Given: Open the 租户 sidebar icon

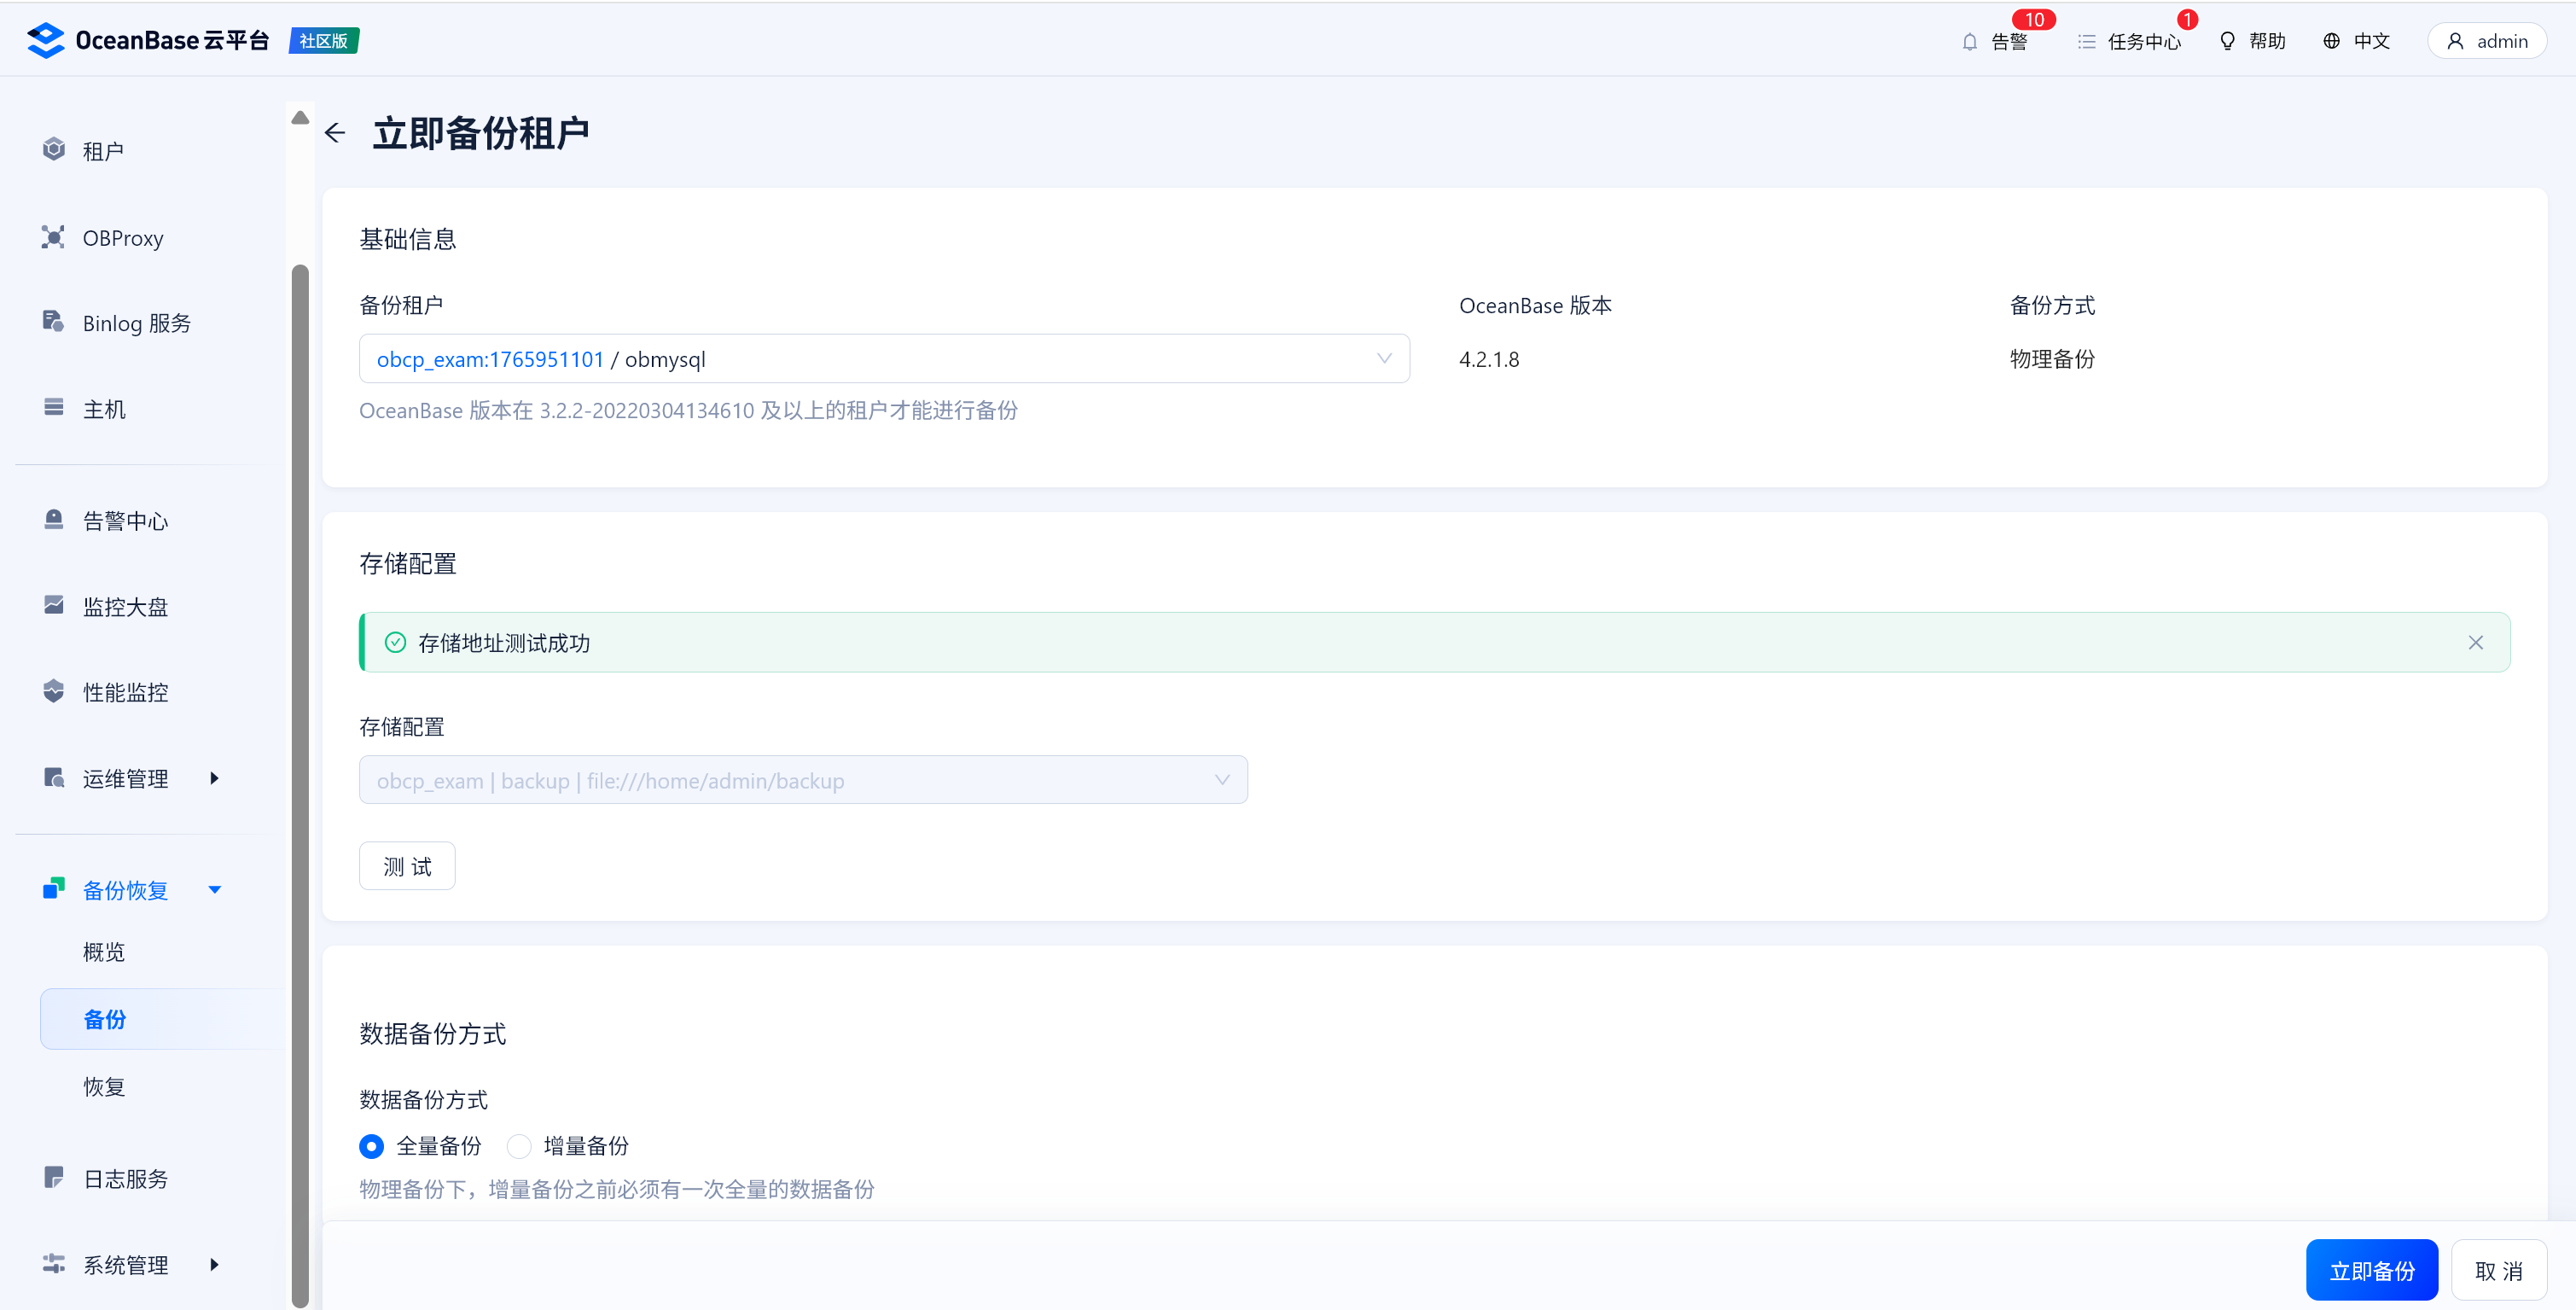Looking at the screenshot, I should pyautogui.click(x=54, y=150).
